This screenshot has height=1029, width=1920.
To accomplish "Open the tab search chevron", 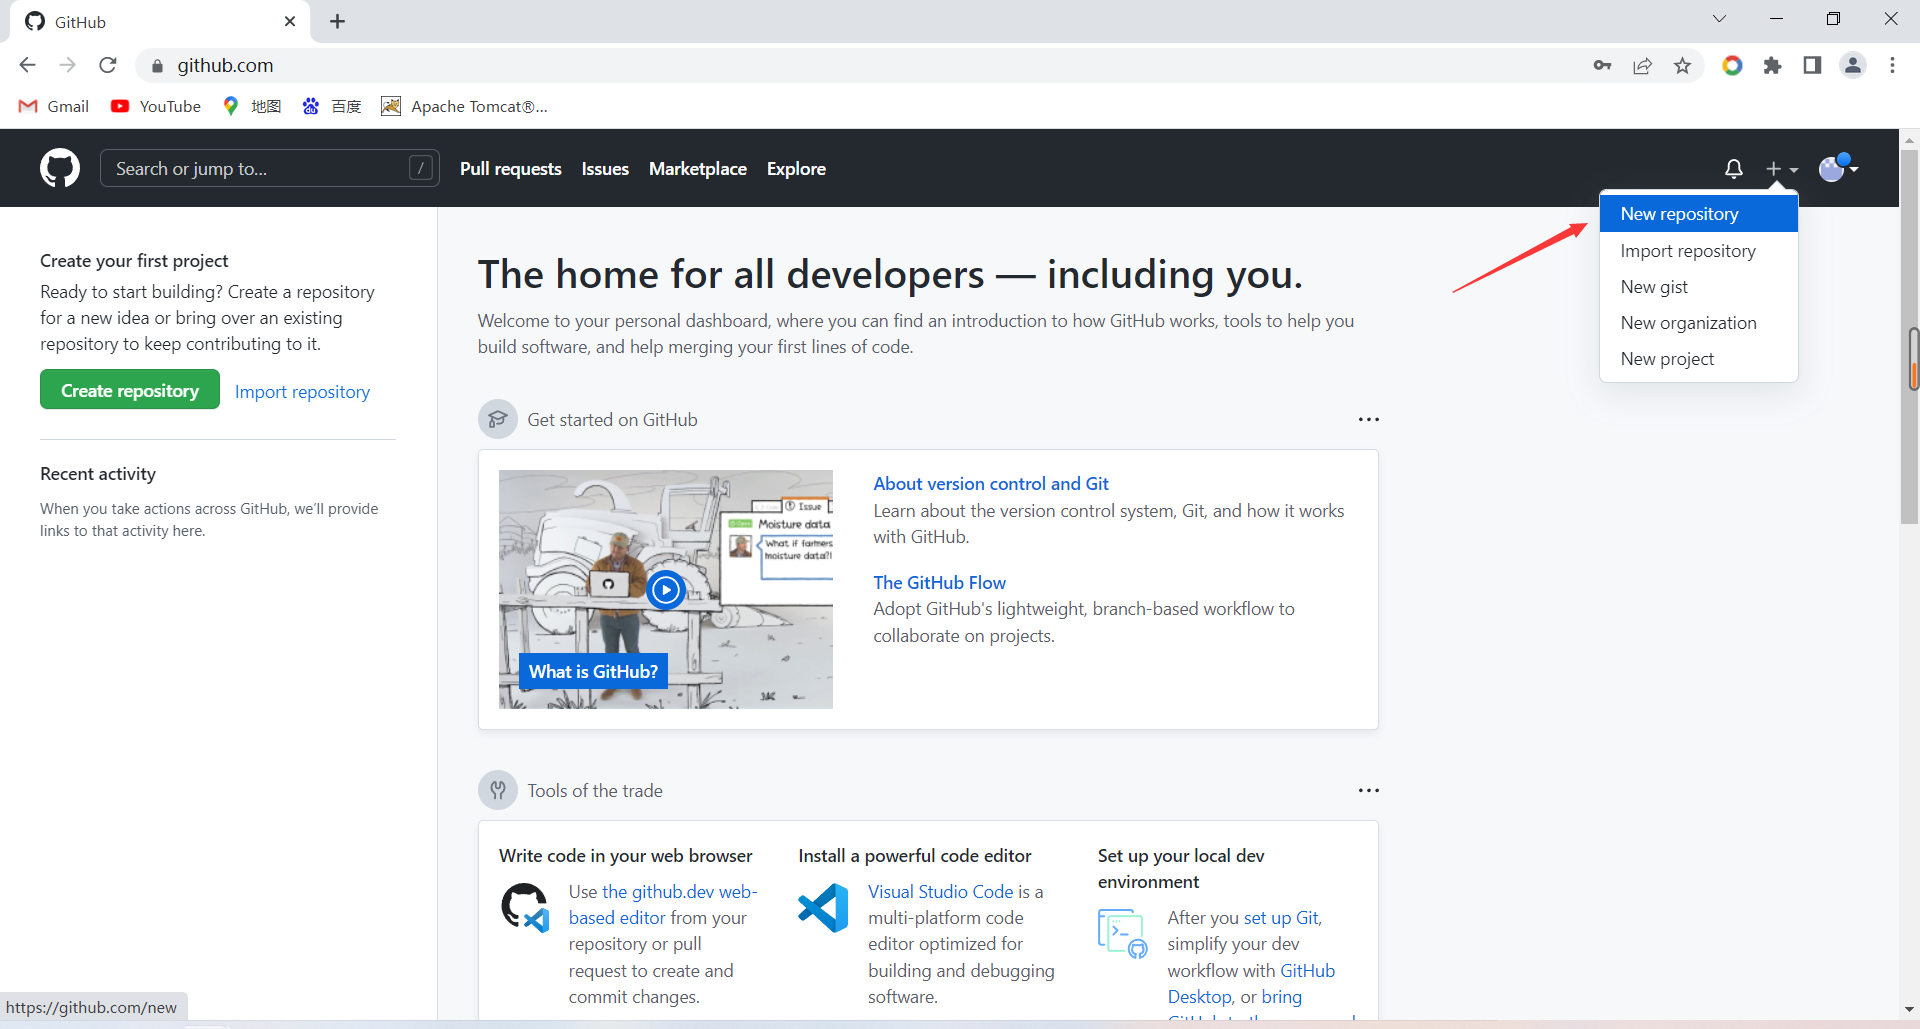I will coord(1719,19).
